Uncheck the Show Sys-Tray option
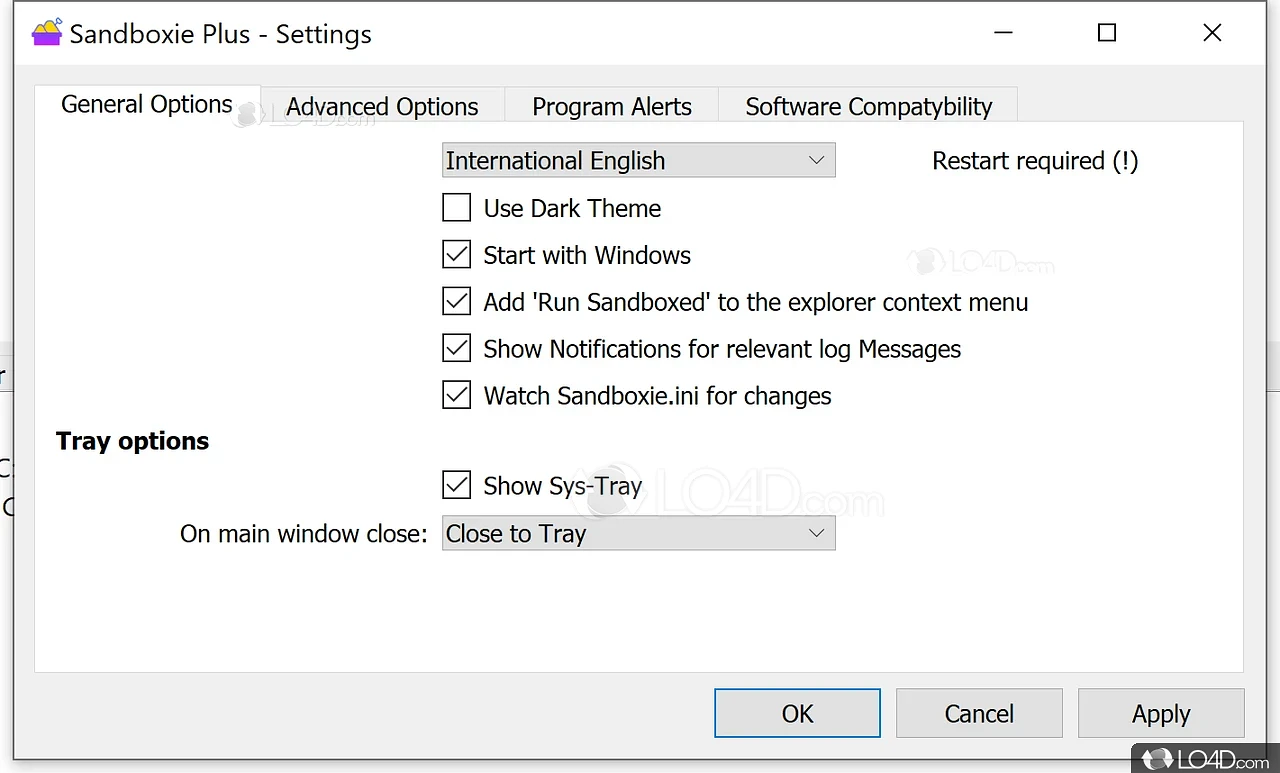This screenshot has width=1280, height=773. pyautogui.click(x=456, y=484)
